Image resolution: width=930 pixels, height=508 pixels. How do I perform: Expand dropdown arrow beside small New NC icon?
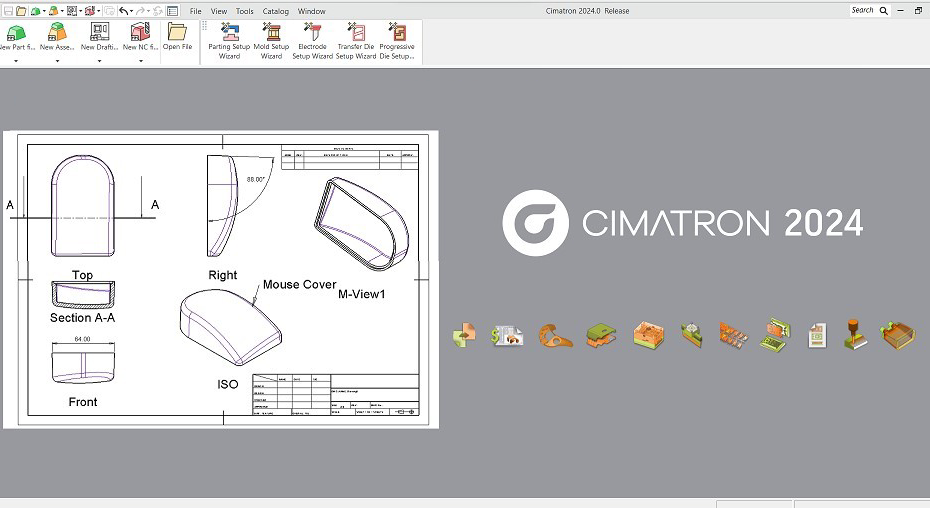pos(98,11)
